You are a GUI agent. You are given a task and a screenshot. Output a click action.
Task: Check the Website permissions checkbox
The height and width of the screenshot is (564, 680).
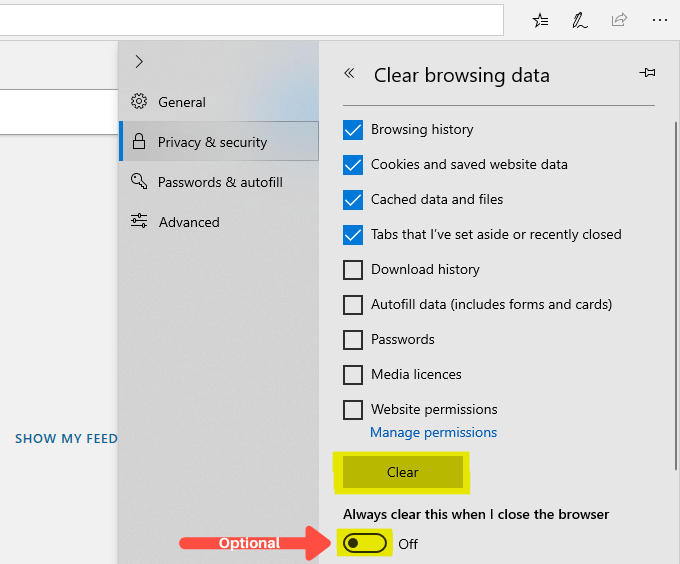tap(353, 410)
